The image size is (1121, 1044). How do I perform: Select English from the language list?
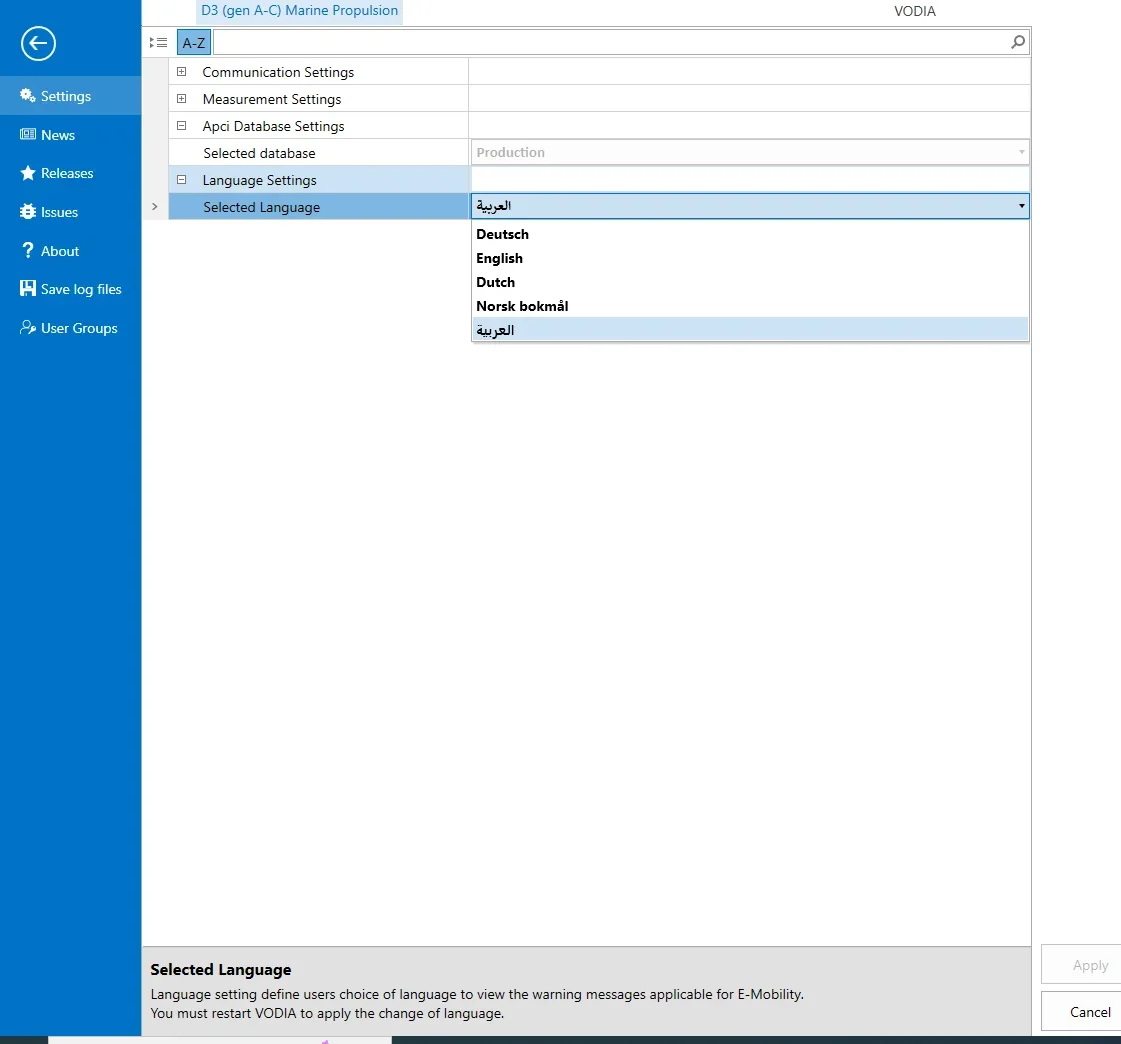coord(500,258)
